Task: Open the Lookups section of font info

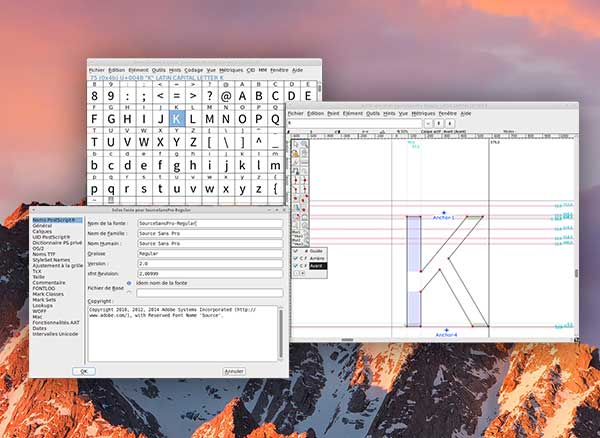Action: tap(42, 306)
